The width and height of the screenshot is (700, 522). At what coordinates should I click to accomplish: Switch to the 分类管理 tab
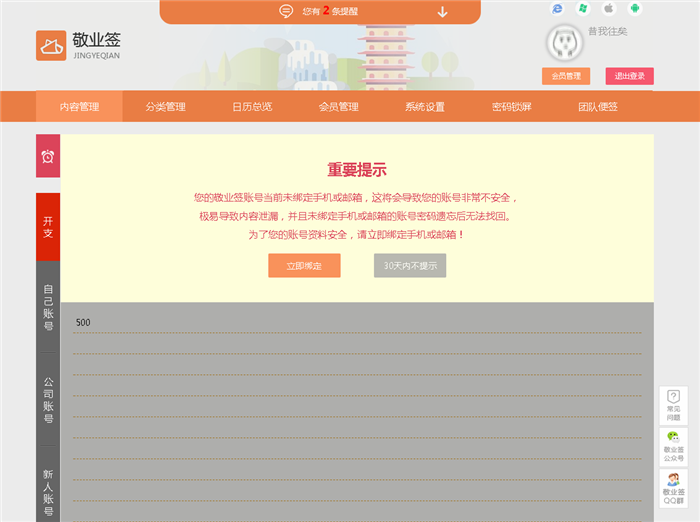[x=165, y=107]
